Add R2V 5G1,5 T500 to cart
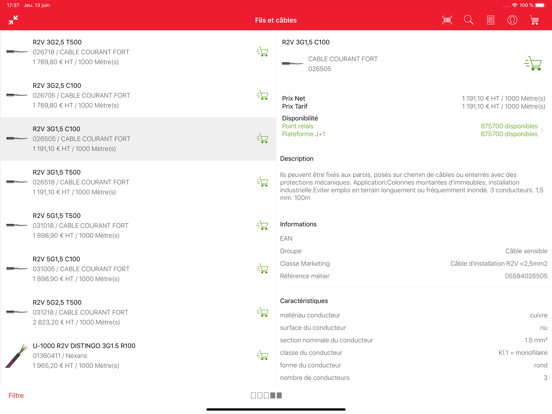The width and height of the screenshot is (552, 414). [262, 225]
